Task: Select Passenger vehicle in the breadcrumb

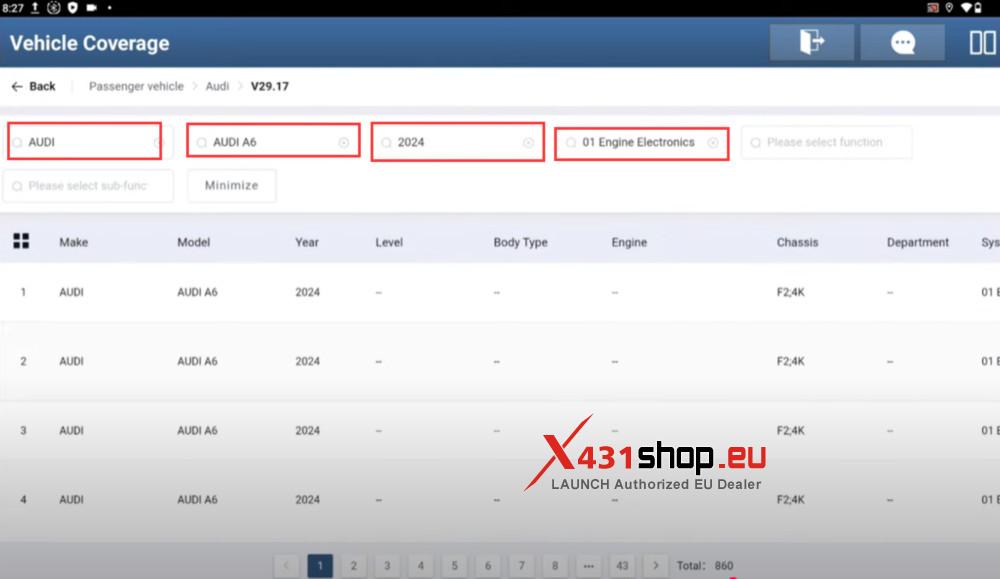Action: tap(136, 86)
